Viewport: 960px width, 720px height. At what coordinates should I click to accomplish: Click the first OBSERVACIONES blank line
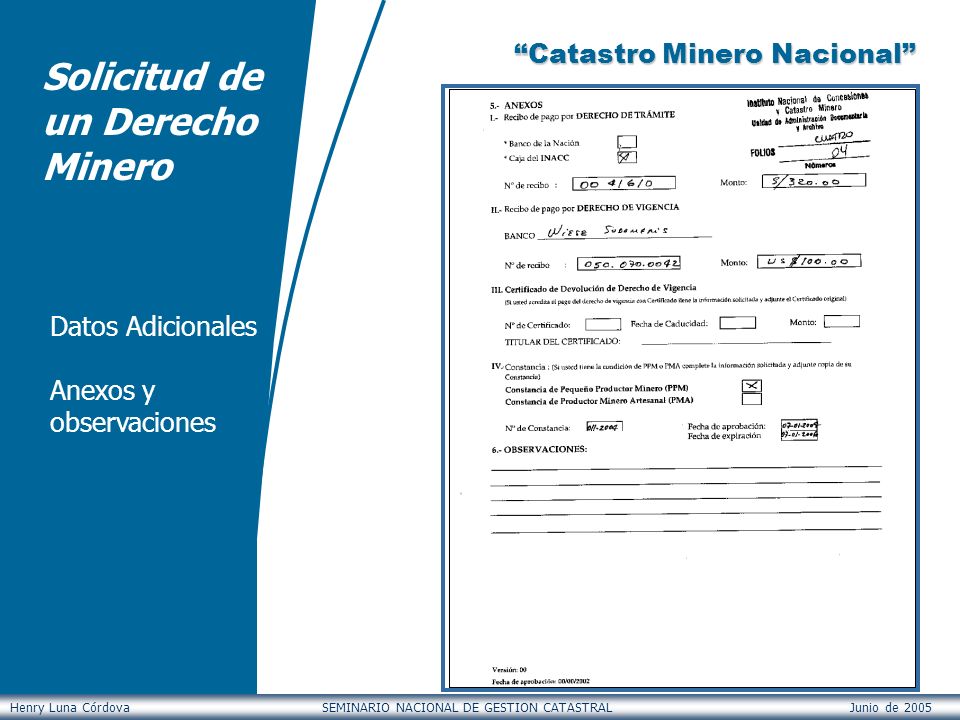point(686,468)
